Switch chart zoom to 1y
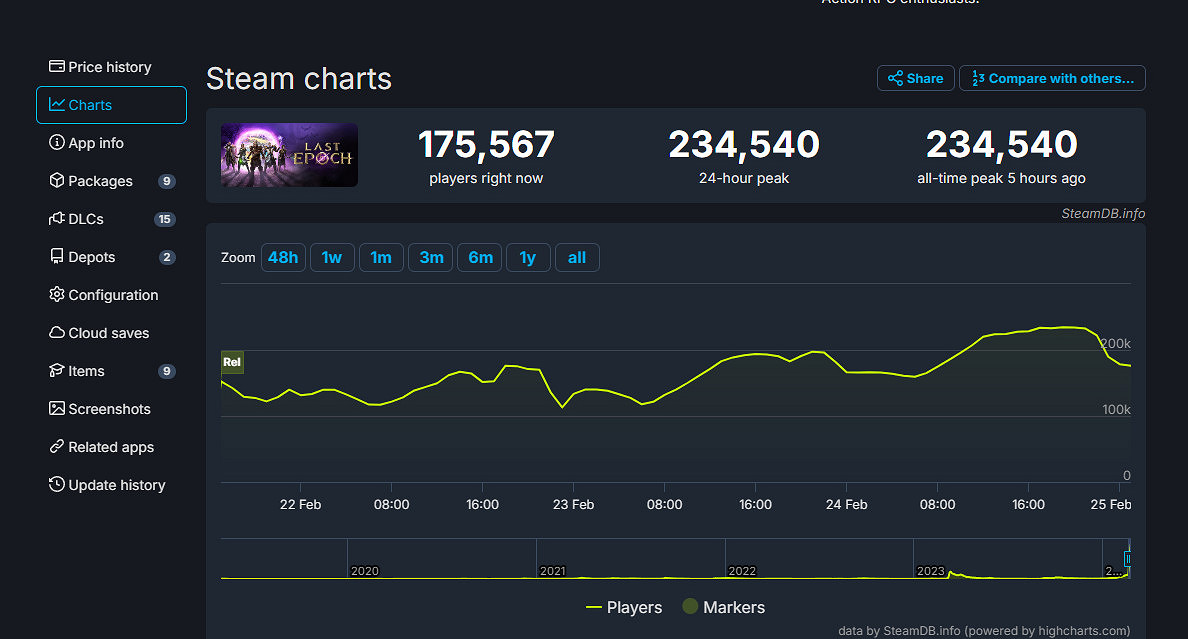The width and height of the screenshot is (1188, 639). 528,257
